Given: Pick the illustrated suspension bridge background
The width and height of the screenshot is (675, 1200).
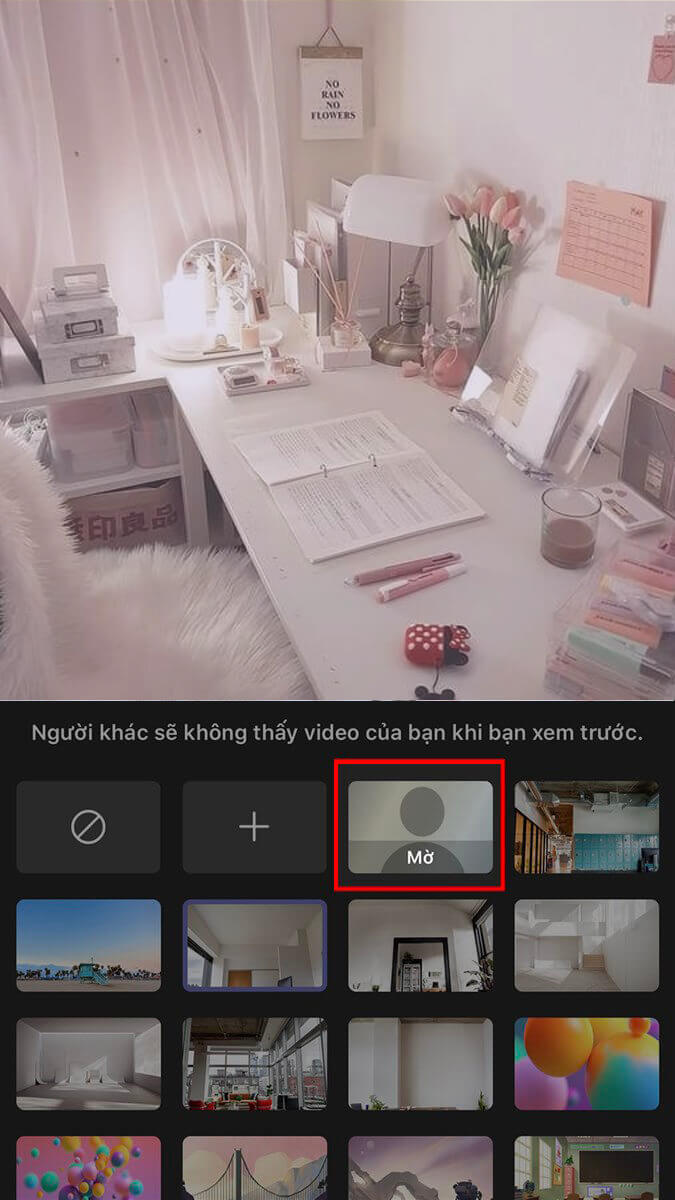Looking at the screenshot, I should (254, 1168).
